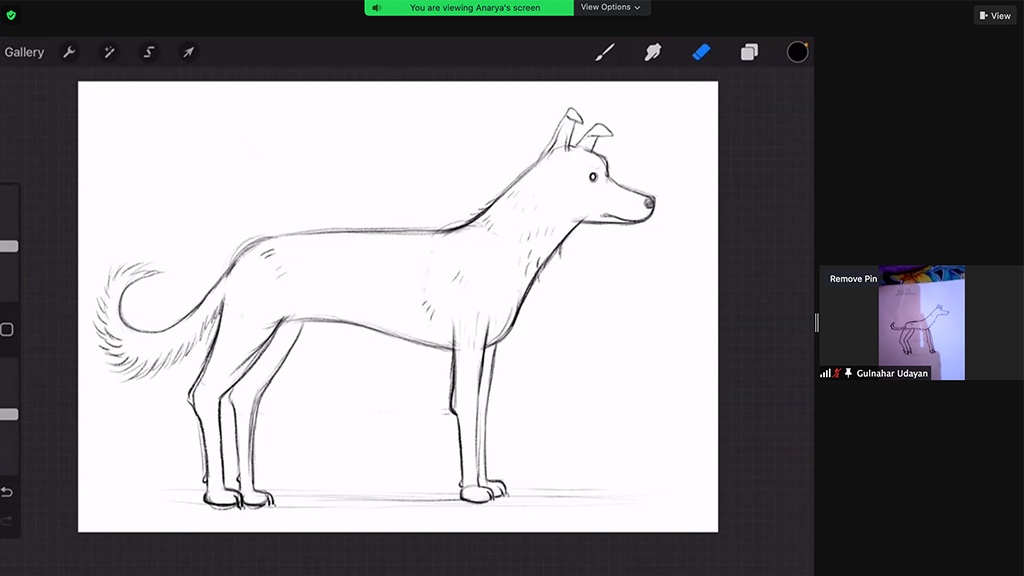Select Gulnahar Udayan's video thumbnail
The image size is (1024, 576).
coord(921,322)
